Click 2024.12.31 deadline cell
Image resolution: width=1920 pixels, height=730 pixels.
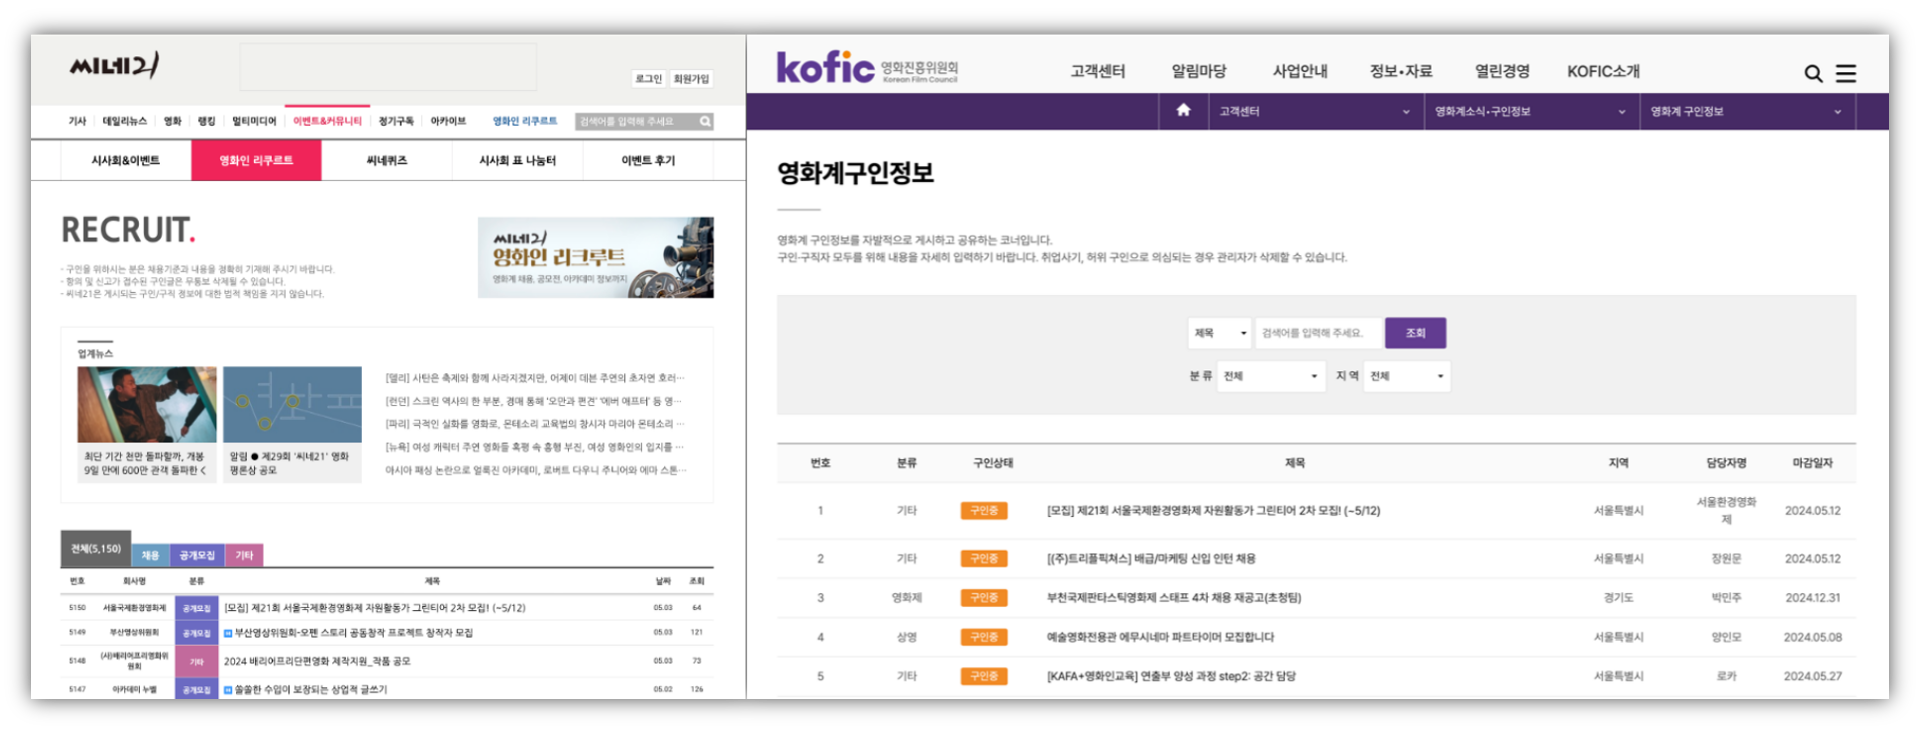pyautogui.click(x=1812, y=598)
